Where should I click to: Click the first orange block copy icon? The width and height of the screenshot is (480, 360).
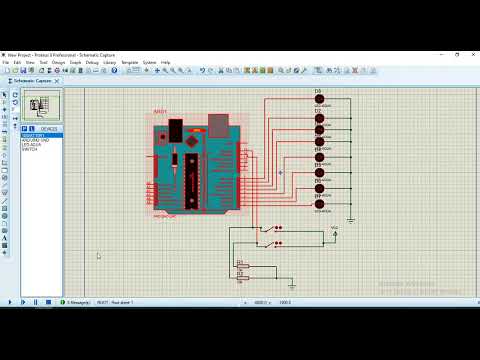(247, 70)
